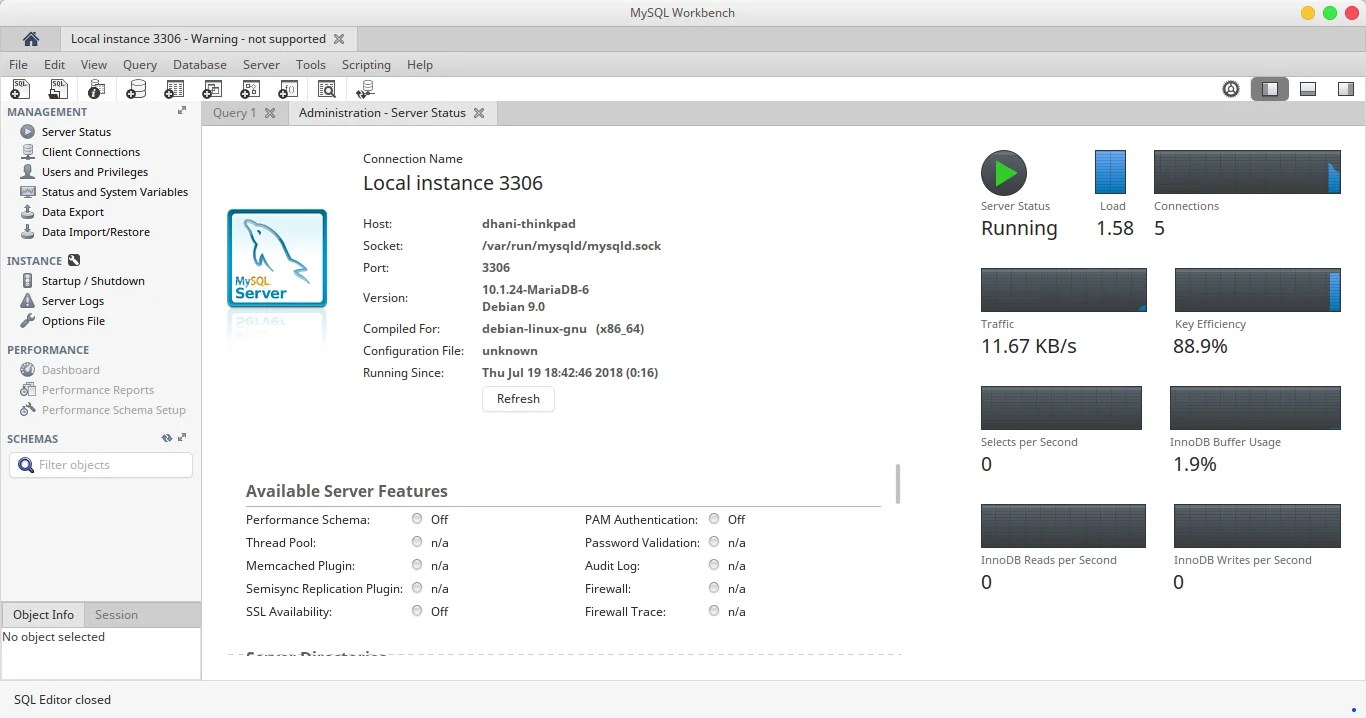
Task: Click the Connections graph
Action: 1247,172
